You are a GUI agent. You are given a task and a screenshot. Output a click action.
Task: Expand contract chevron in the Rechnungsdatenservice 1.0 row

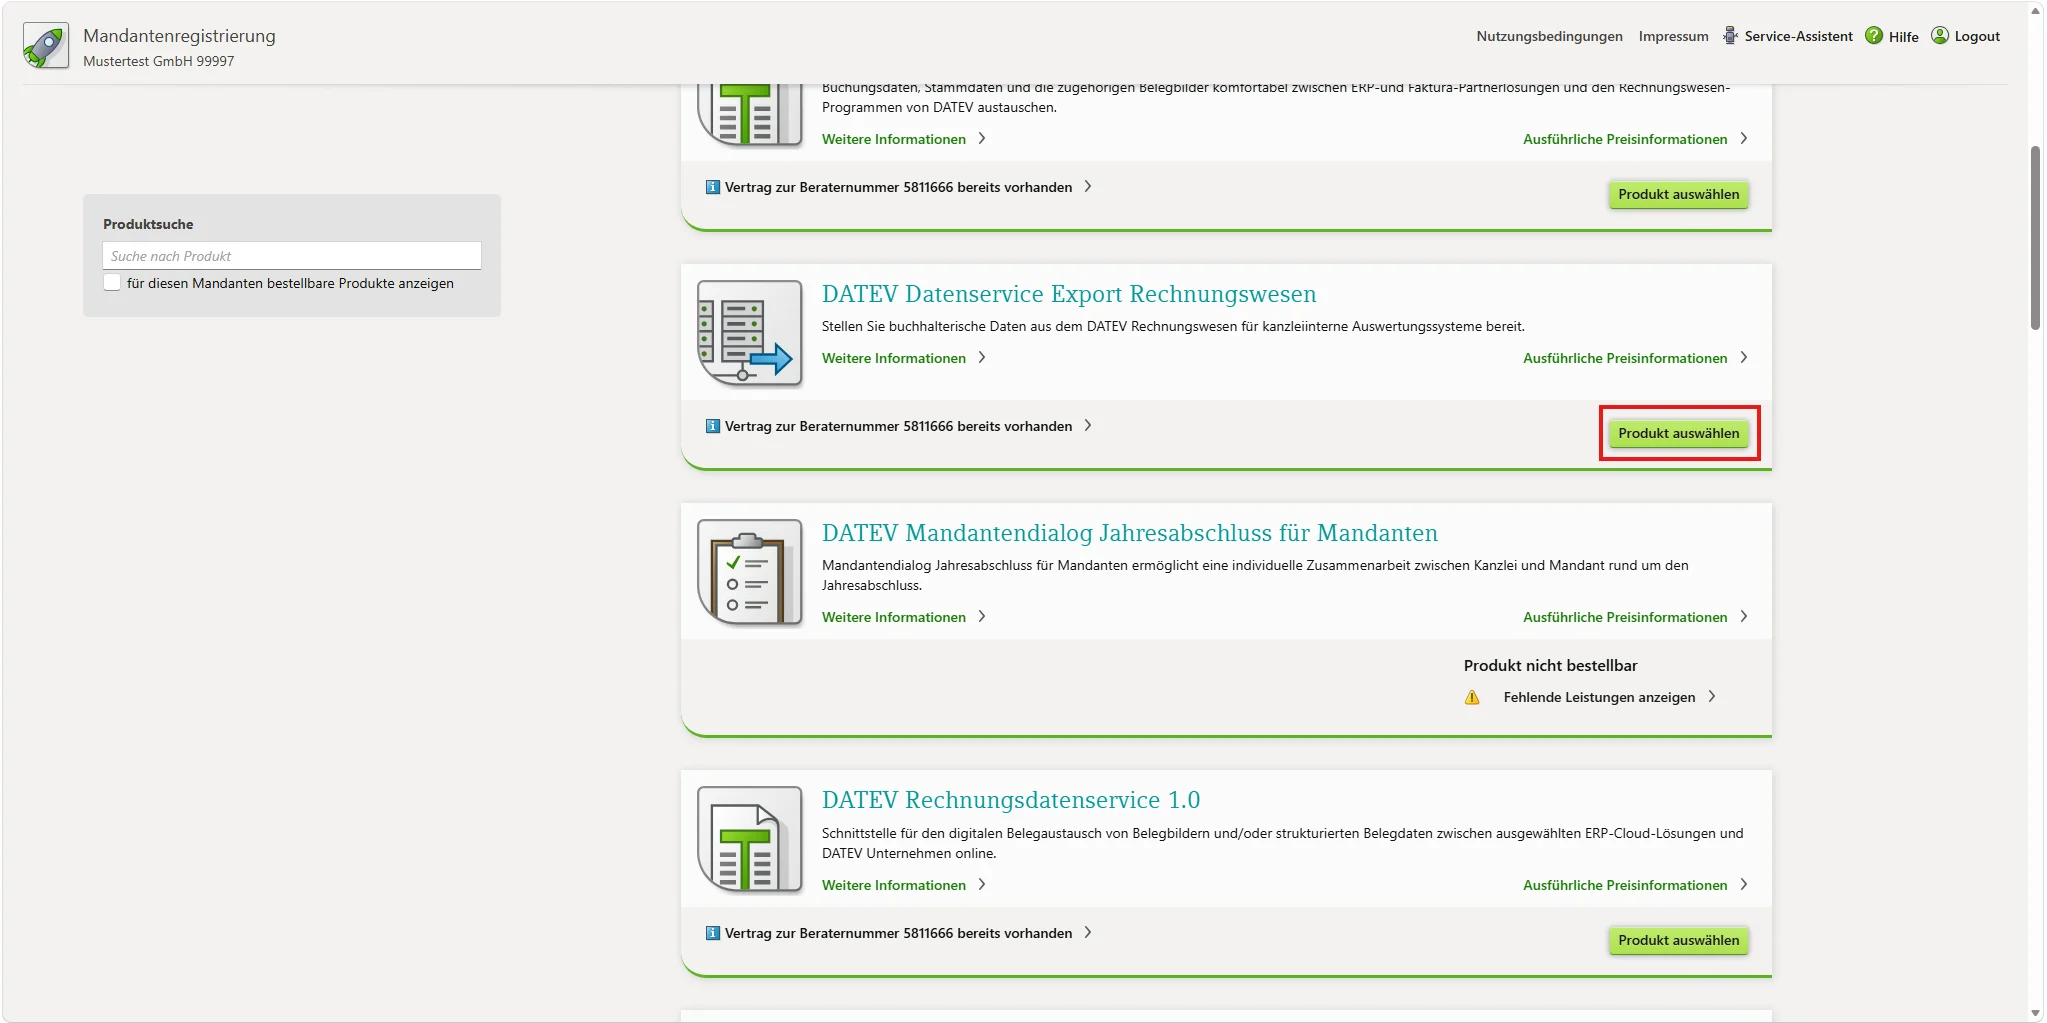(x=1088, y=933)
